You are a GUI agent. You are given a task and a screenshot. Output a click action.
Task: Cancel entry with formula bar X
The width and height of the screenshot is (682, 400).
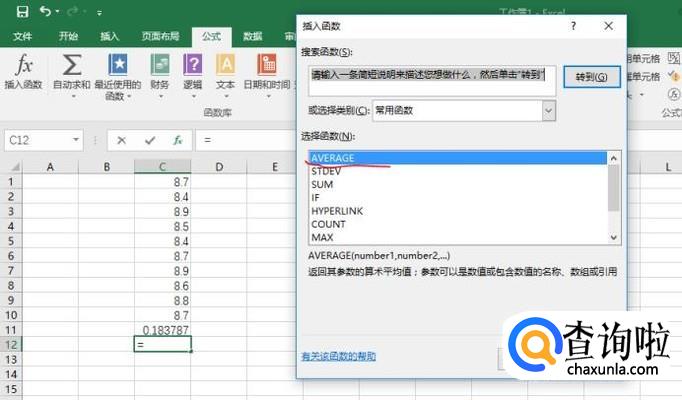point(121,140)
